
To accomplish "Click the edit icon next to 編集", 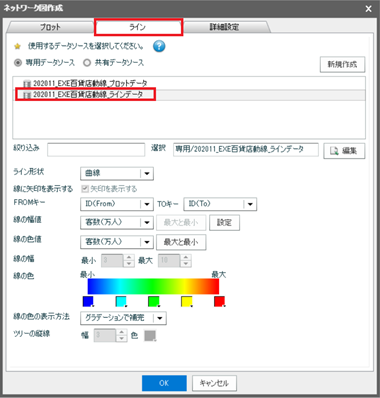I will 334,151.
